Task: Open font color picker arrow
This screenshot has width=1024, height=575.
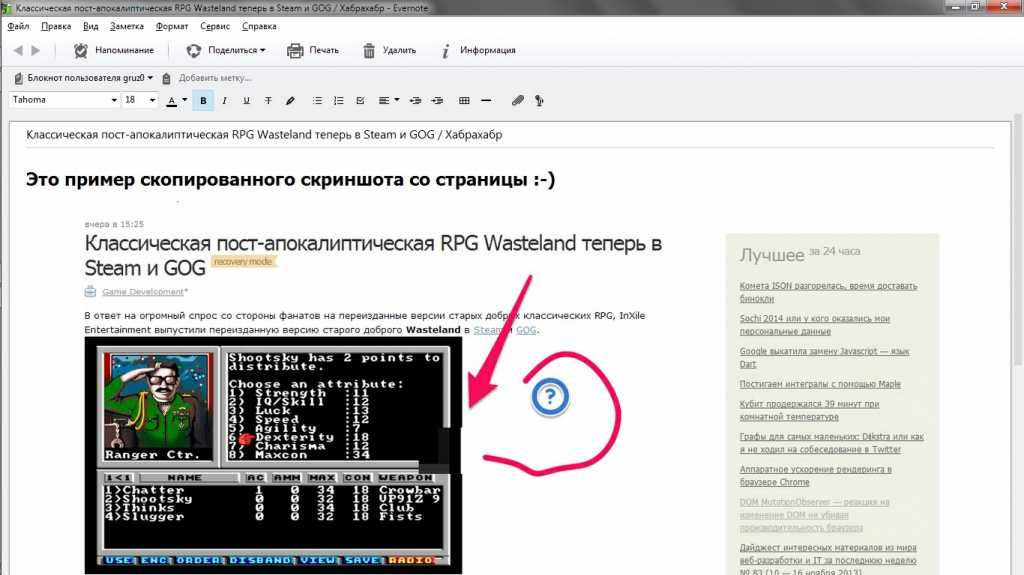Action: 185,100
